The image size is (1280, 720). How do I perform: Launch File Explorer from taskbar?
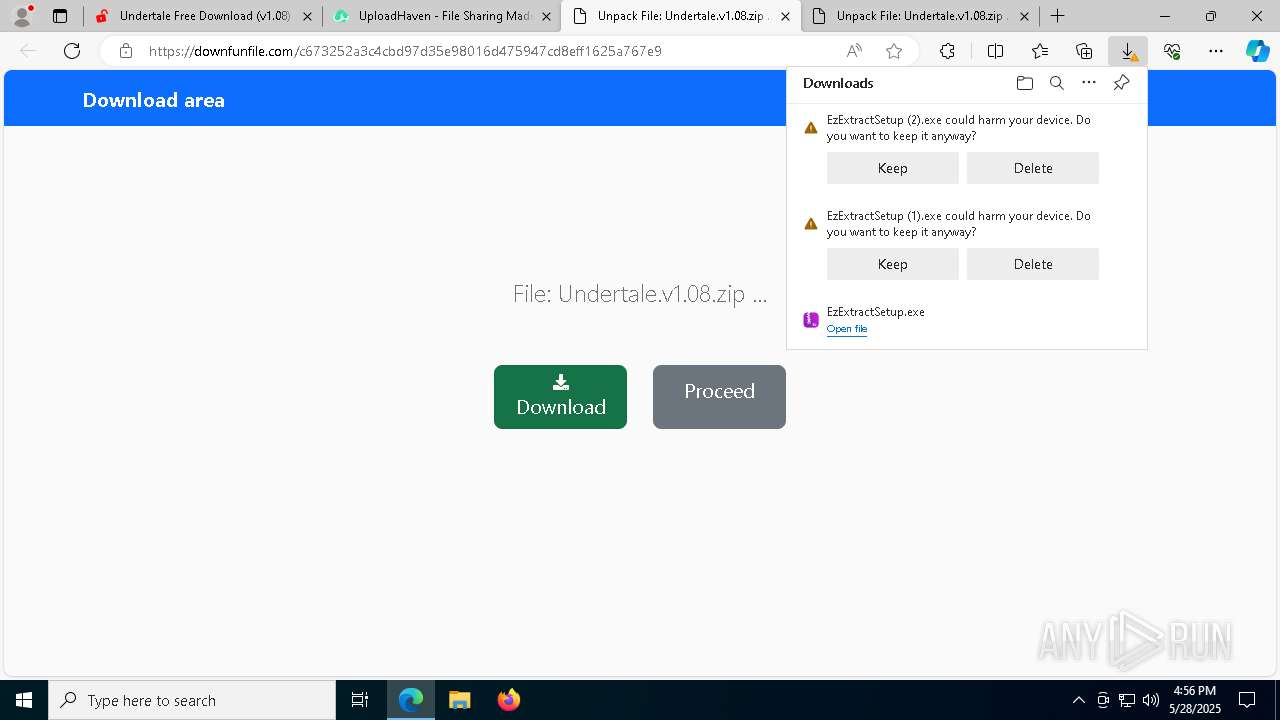tap(459, 700)
